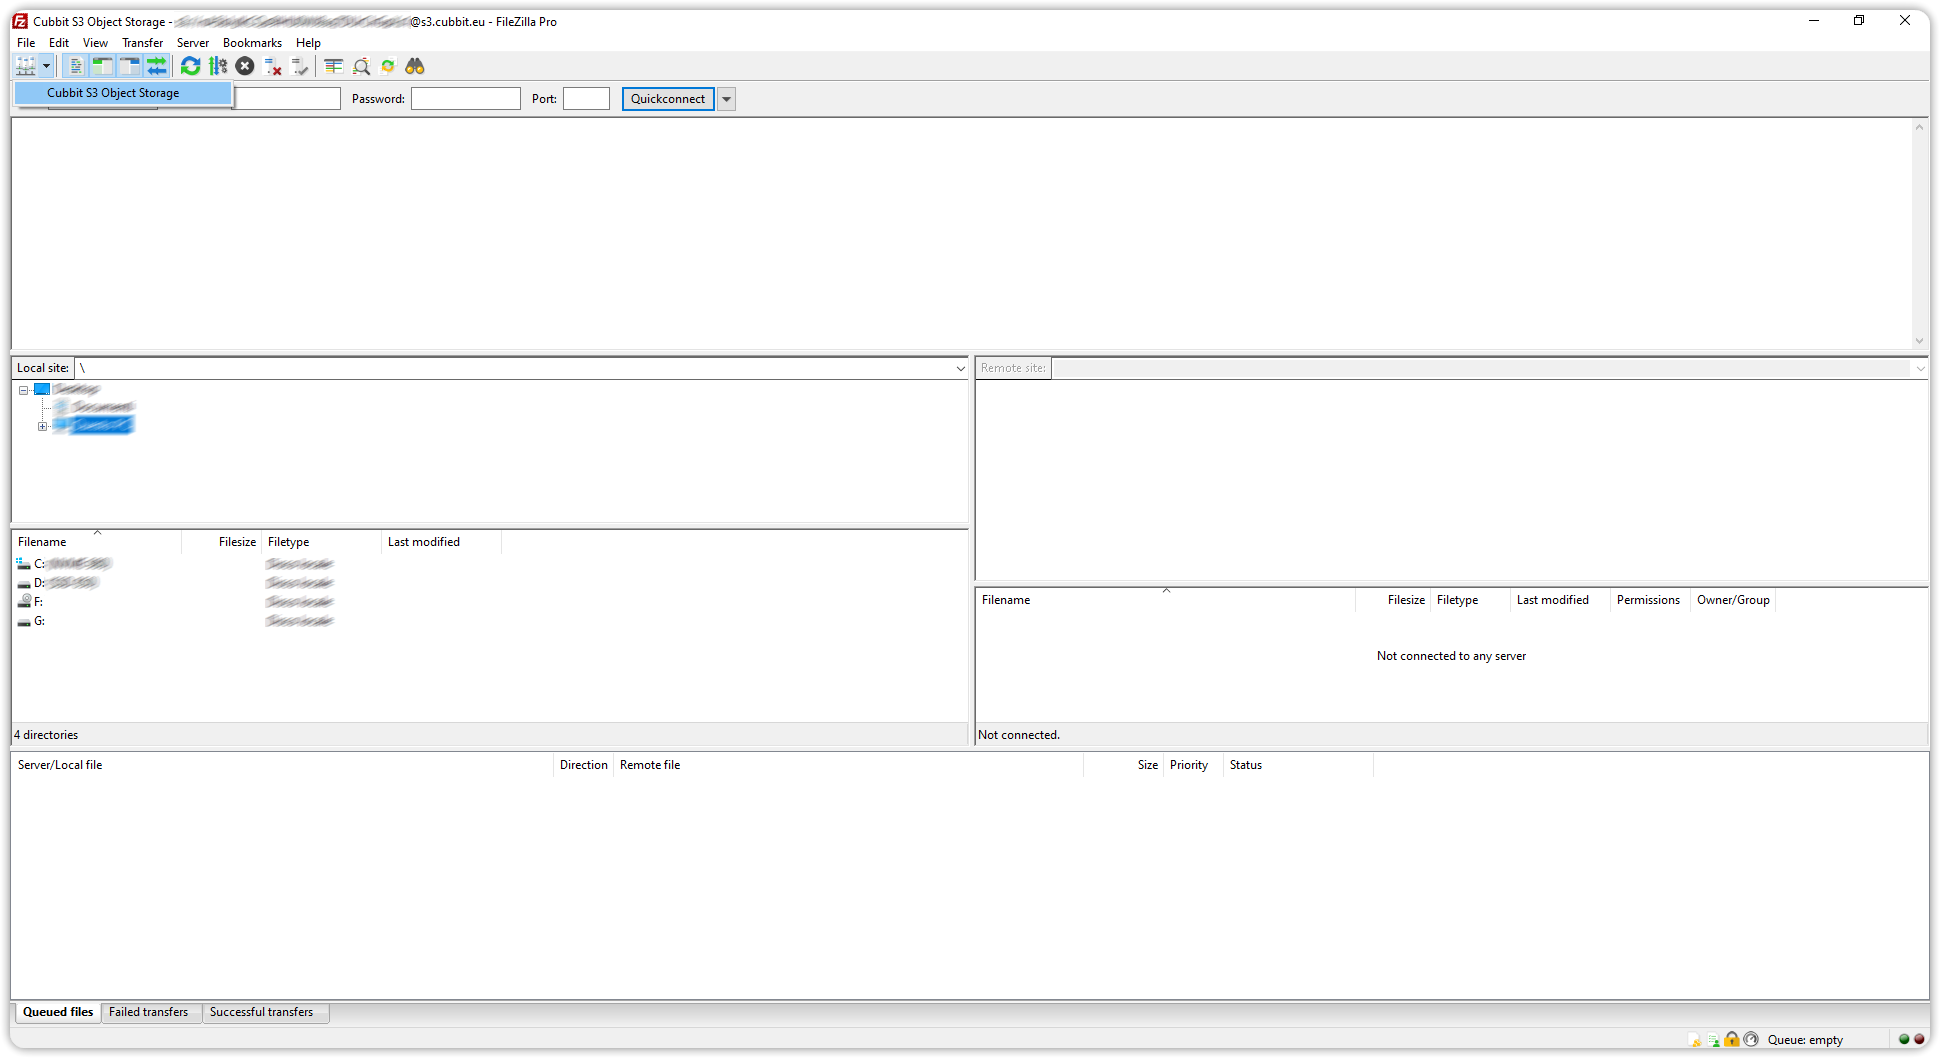The image size is (1940, 1058).
Task: Expand the highlighted folder in the local tree
Action: pos(42,425)
